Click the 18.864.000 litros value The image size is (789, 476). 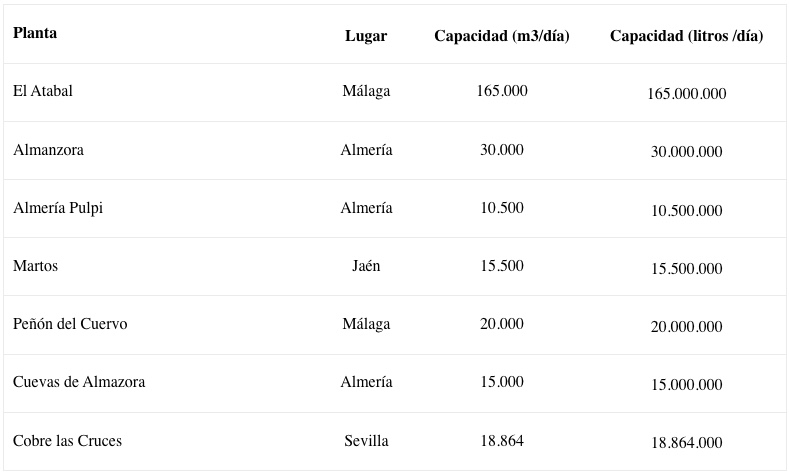pyautogui.click(x=686, y=443)
